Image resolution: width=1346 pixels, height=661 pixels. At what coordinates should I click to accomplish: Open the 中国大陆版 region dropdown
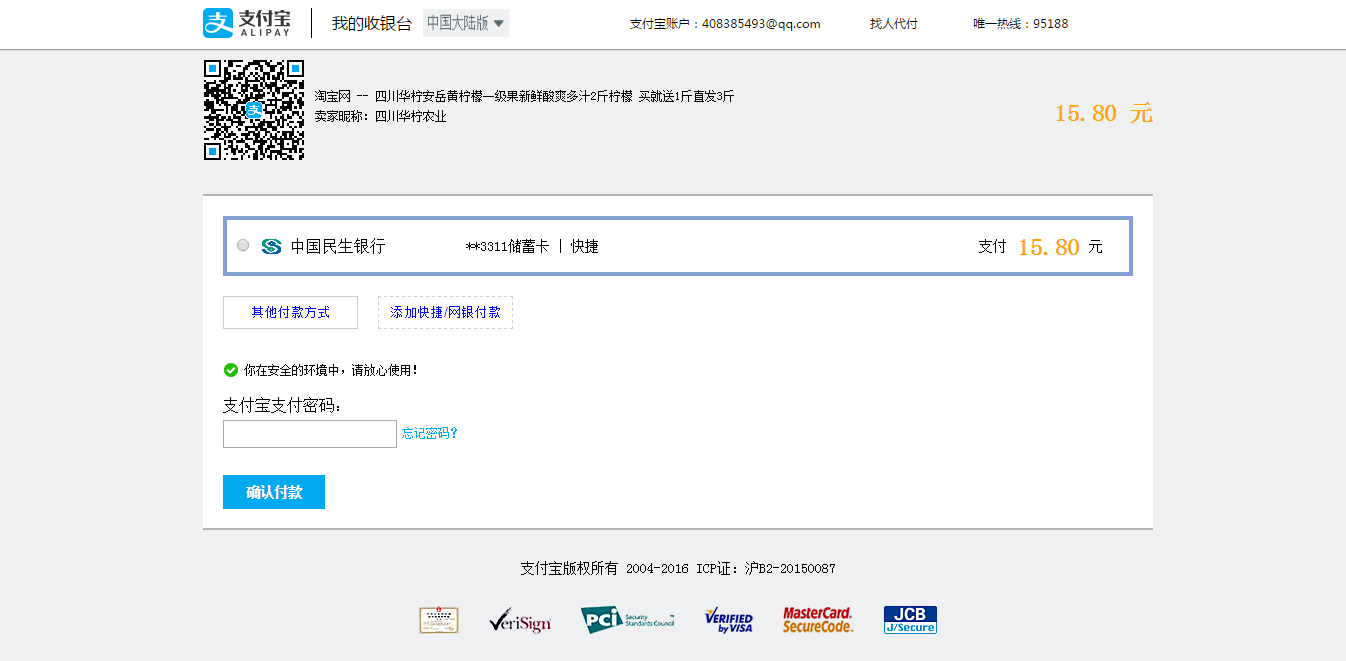click(466, 23)
